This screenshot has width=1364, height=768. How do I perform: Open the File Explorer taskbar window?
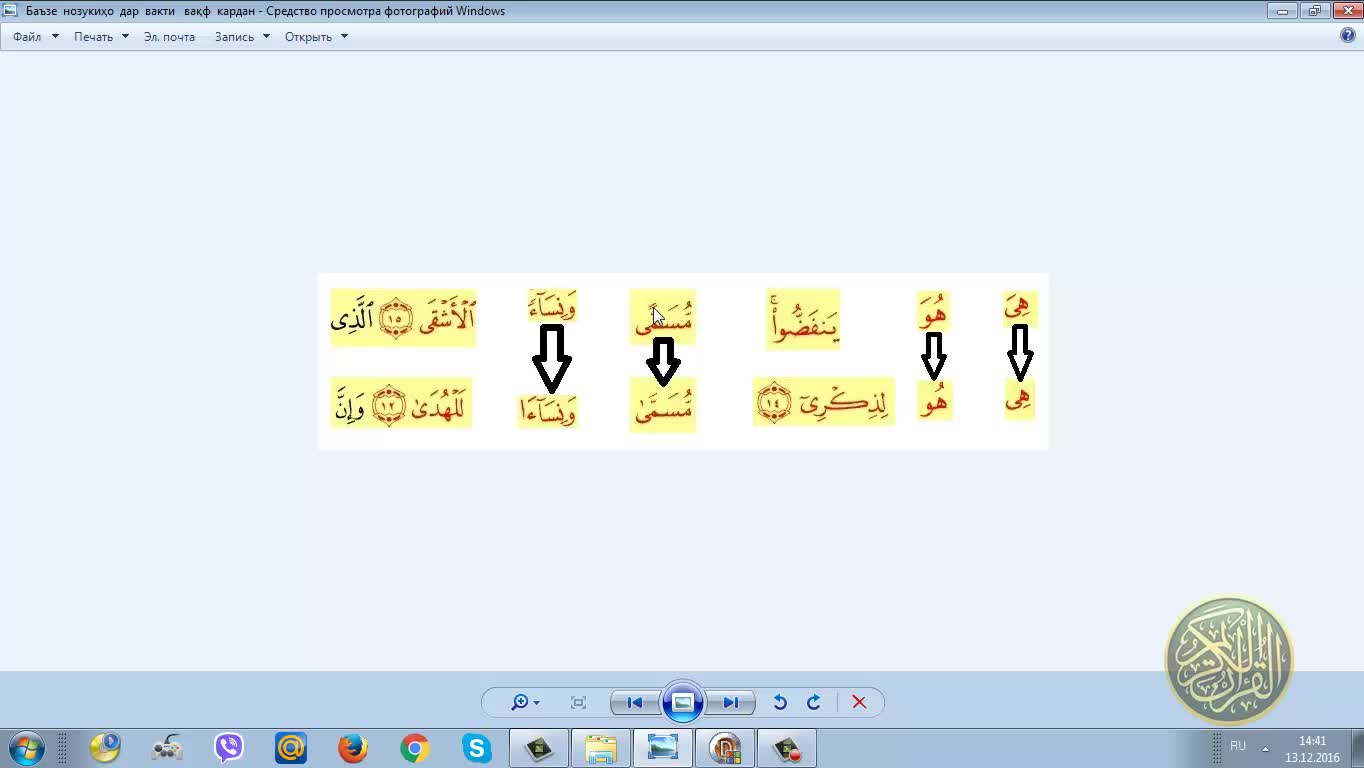[x=601, y=748]
